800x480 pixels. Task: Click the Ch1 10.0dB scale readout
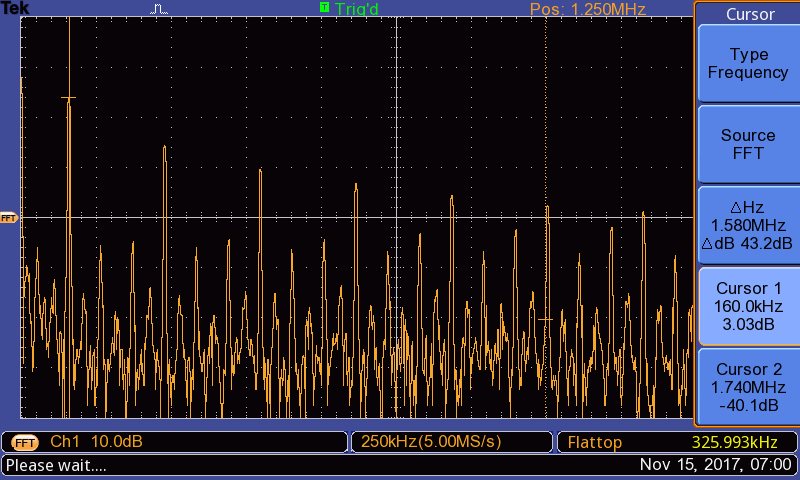pos(96,441)
